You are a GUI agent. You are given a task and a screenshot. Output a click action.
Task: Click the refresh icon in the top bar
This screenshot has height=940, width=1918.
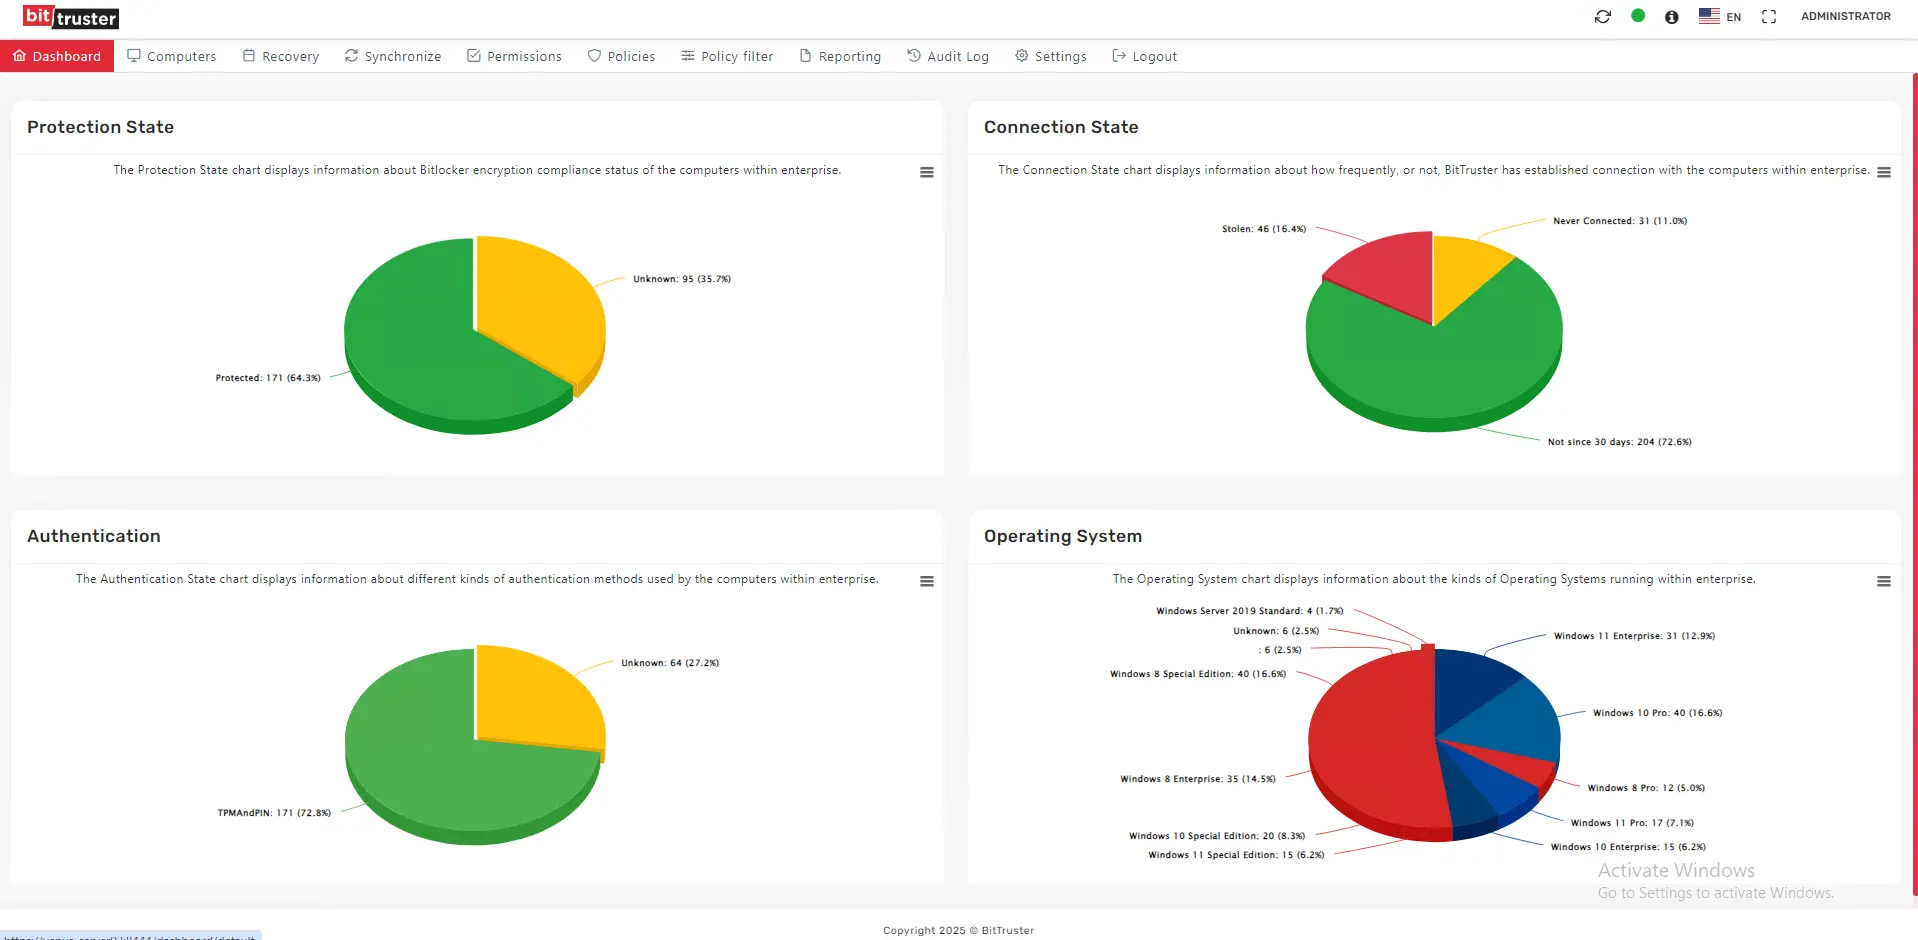[1602, 16]
